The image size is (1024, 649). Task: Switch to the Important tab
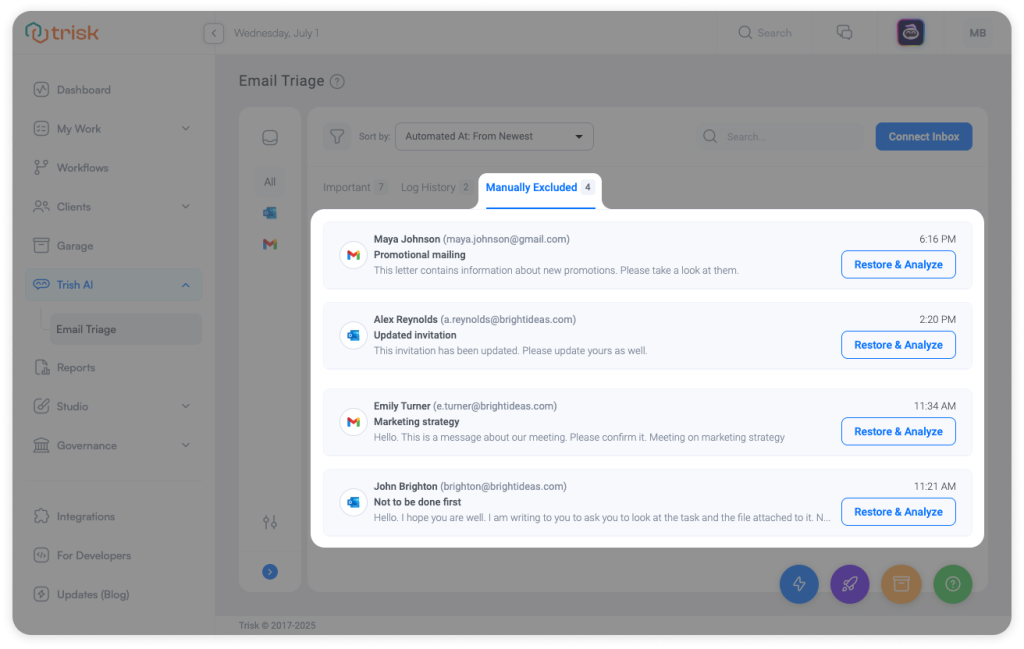[355, 187]
